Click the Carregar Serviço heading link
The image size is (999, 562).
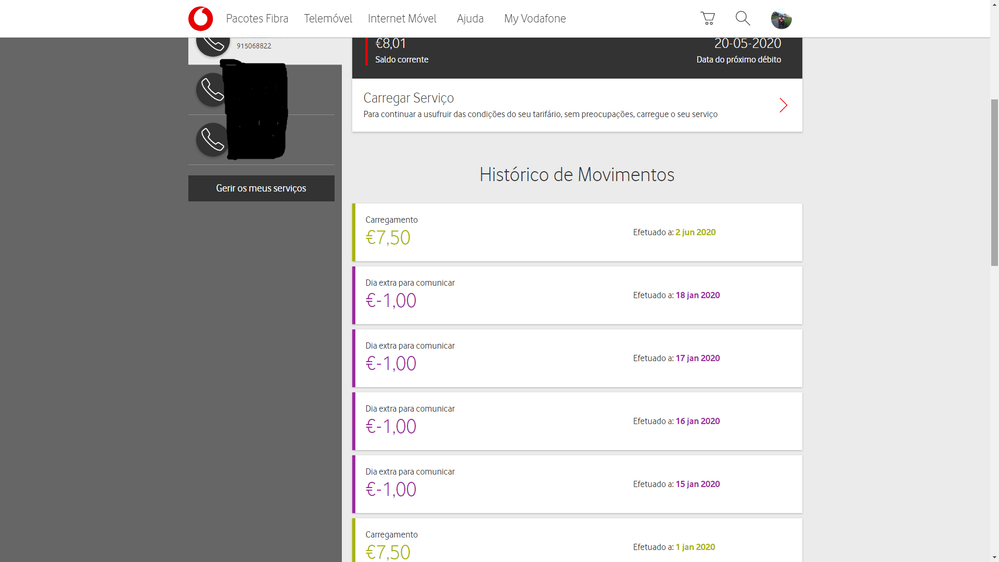point(409,98)
